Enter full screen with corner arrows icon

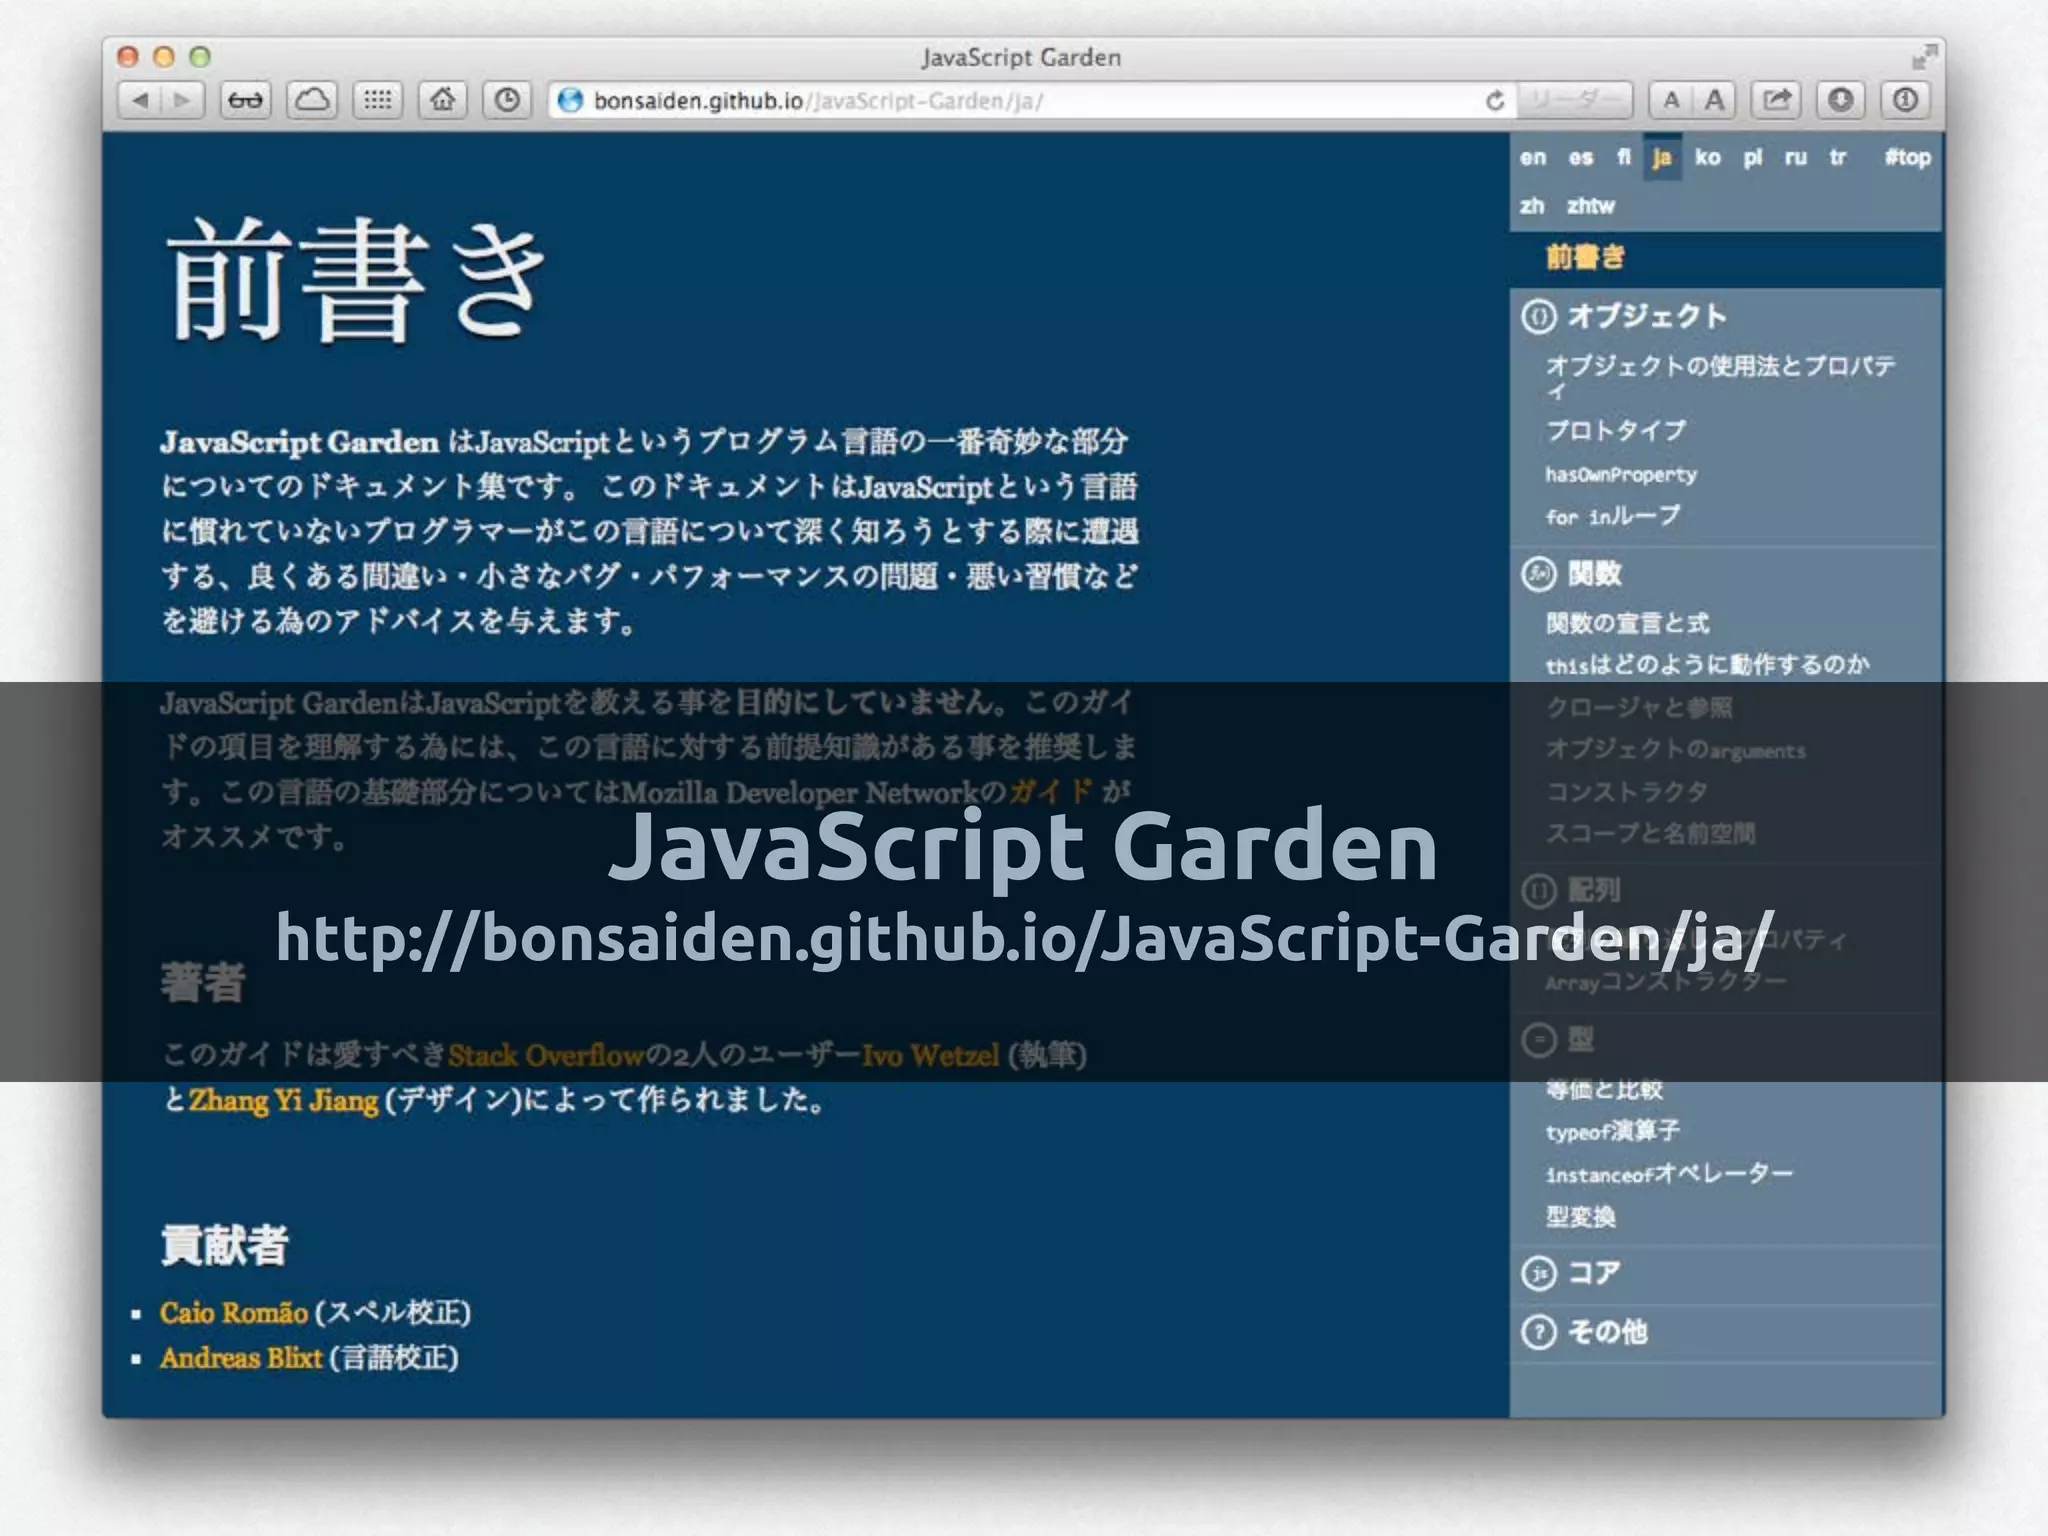coord(1923,58)
